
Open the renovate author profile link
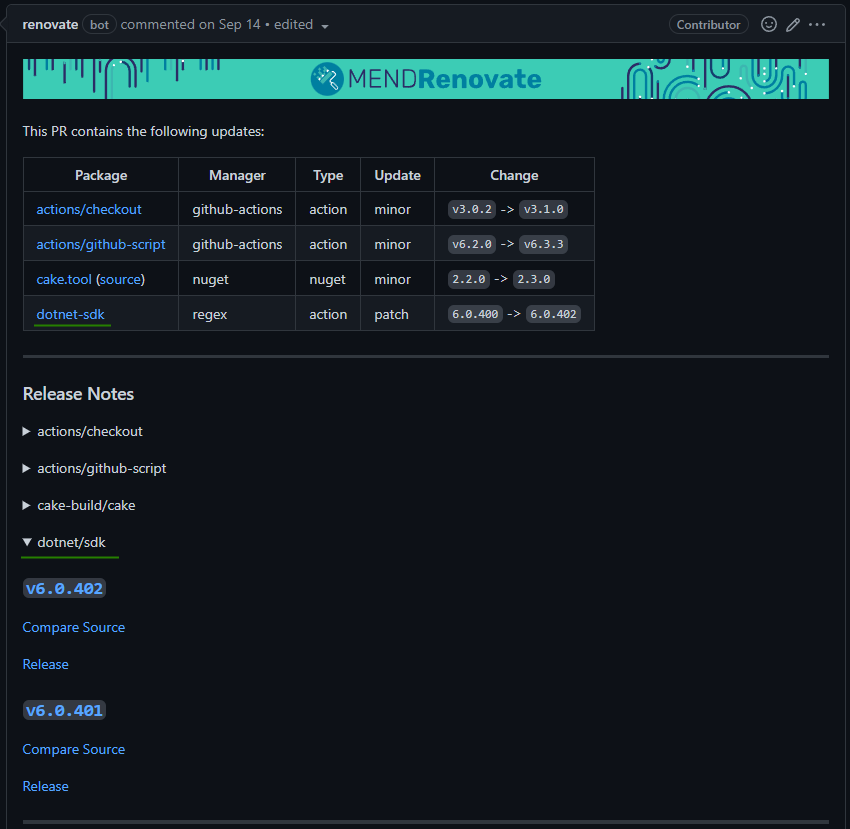50,24
